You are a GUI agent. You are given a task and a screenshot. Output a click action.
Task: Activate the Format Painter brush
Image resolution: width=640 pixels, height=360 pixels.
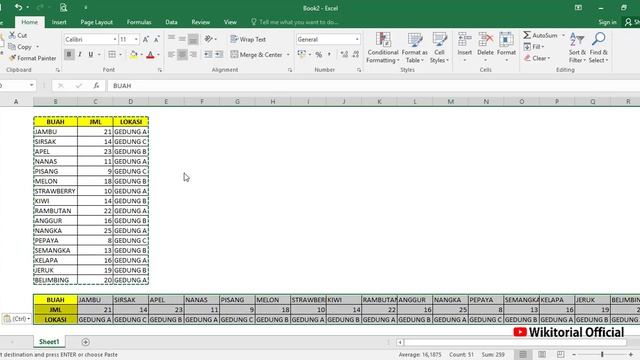point(12,58)
